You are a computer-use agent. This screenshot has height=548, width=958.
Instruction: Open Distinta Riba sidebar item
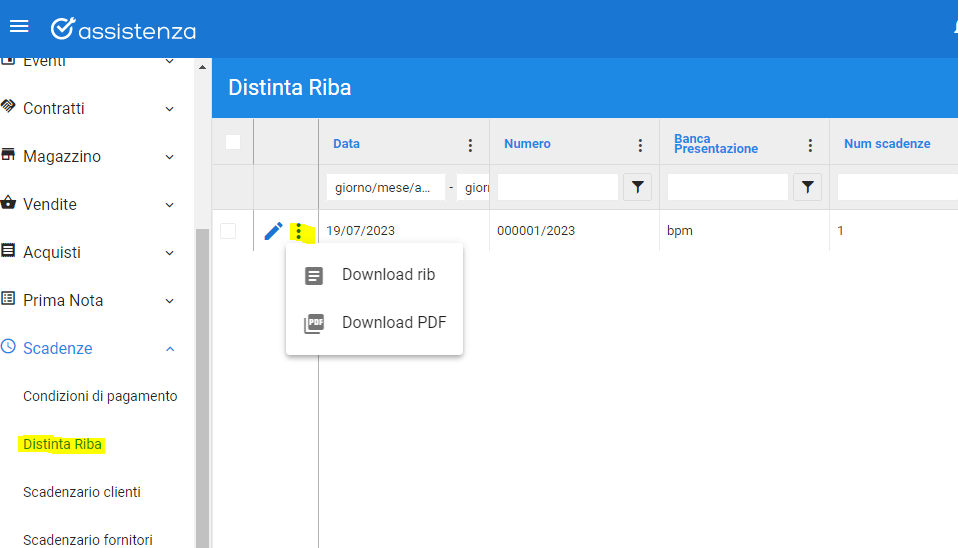(62, 444)
